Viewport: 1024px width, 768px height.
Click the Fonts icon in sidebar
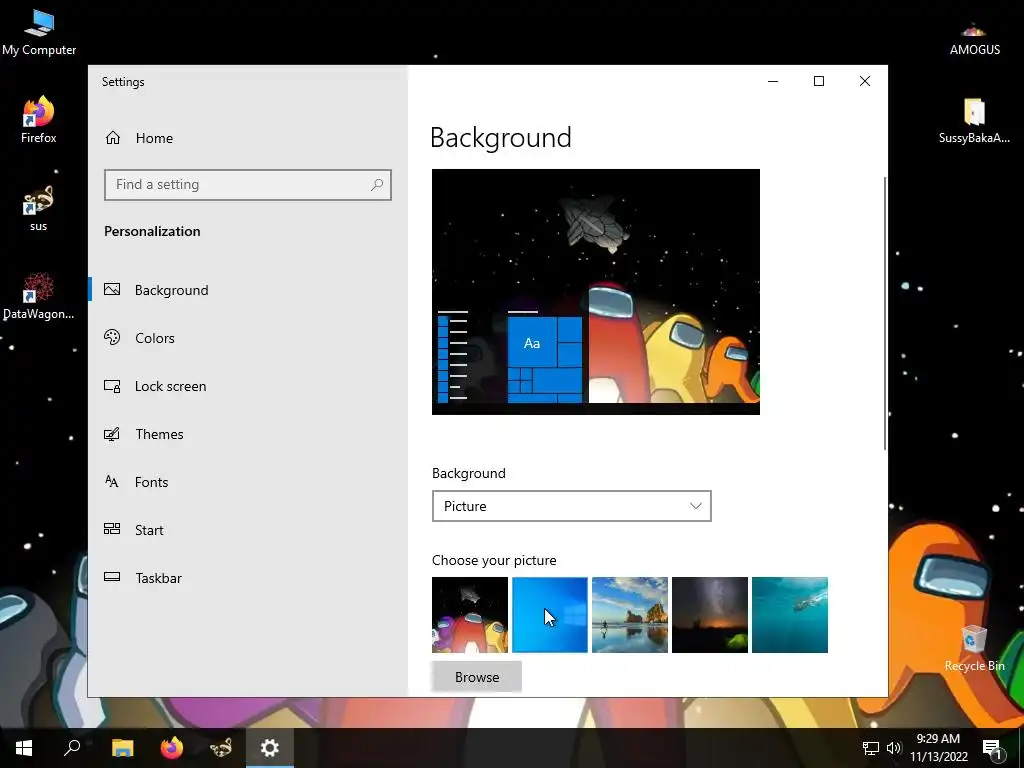pos(112,482)
